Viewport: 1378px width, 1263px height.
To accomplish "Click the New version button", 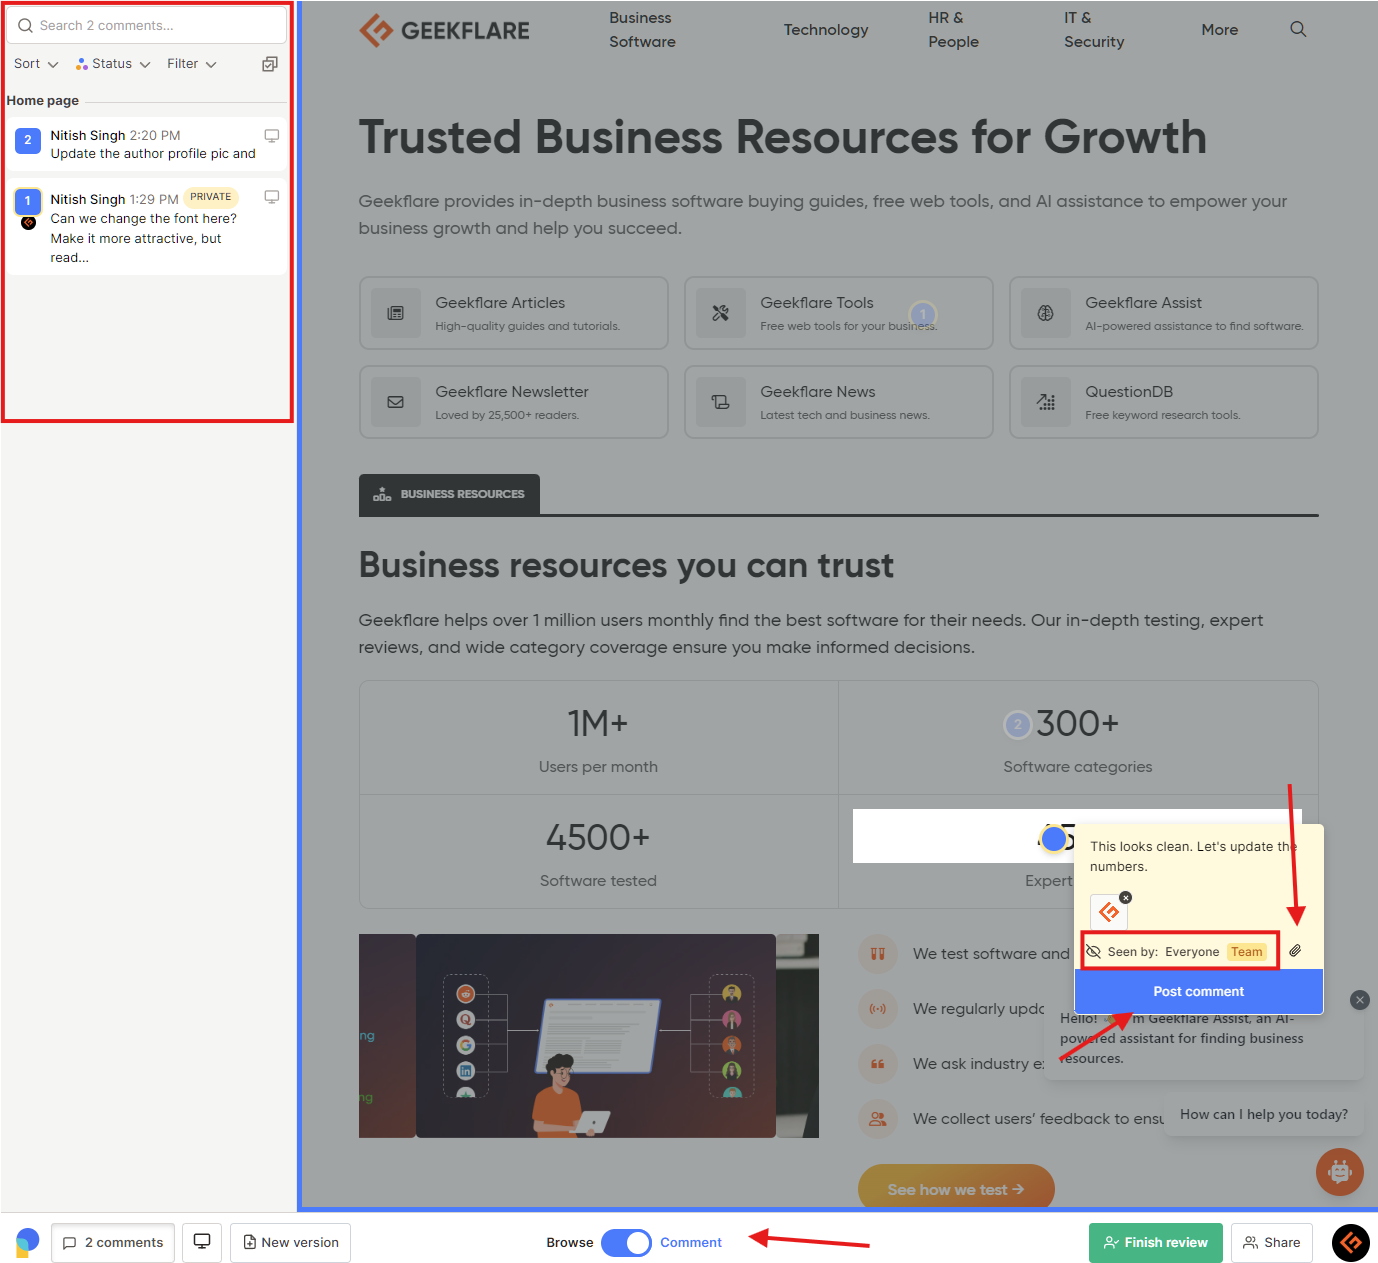I will [x=291, y=1243].
